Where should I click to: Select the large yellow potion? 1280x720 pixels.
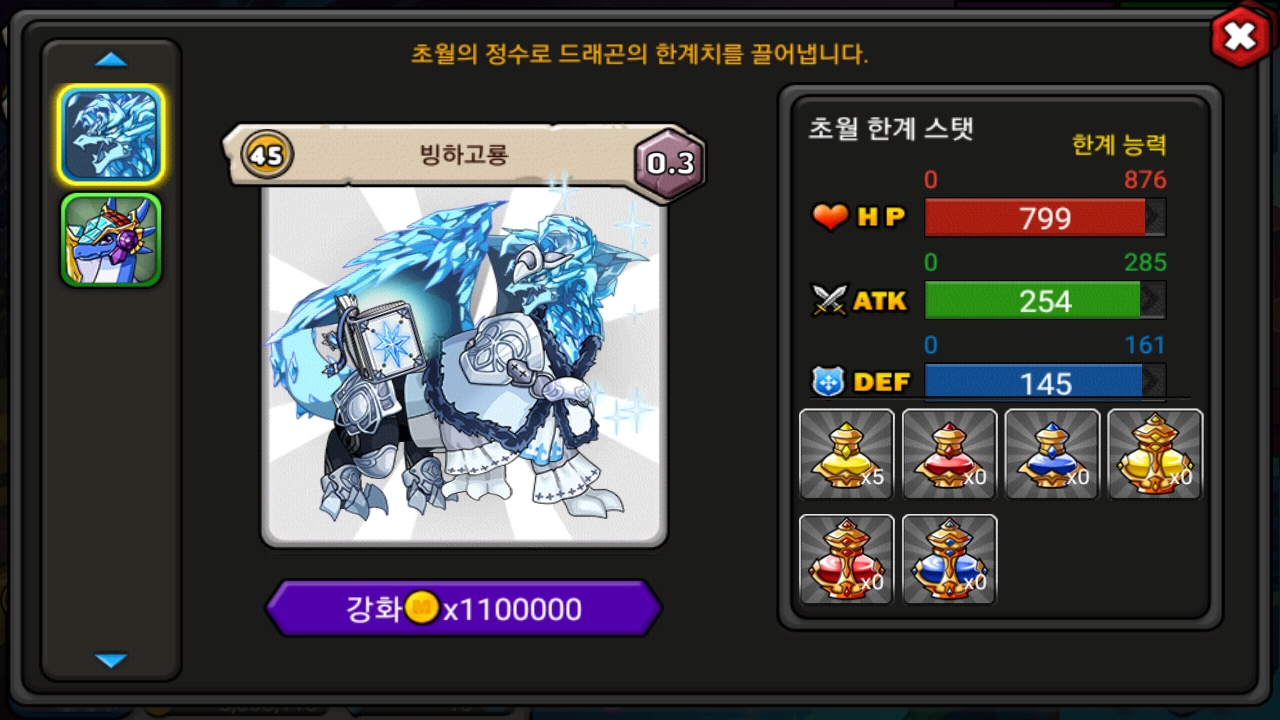pos(1155,454)
